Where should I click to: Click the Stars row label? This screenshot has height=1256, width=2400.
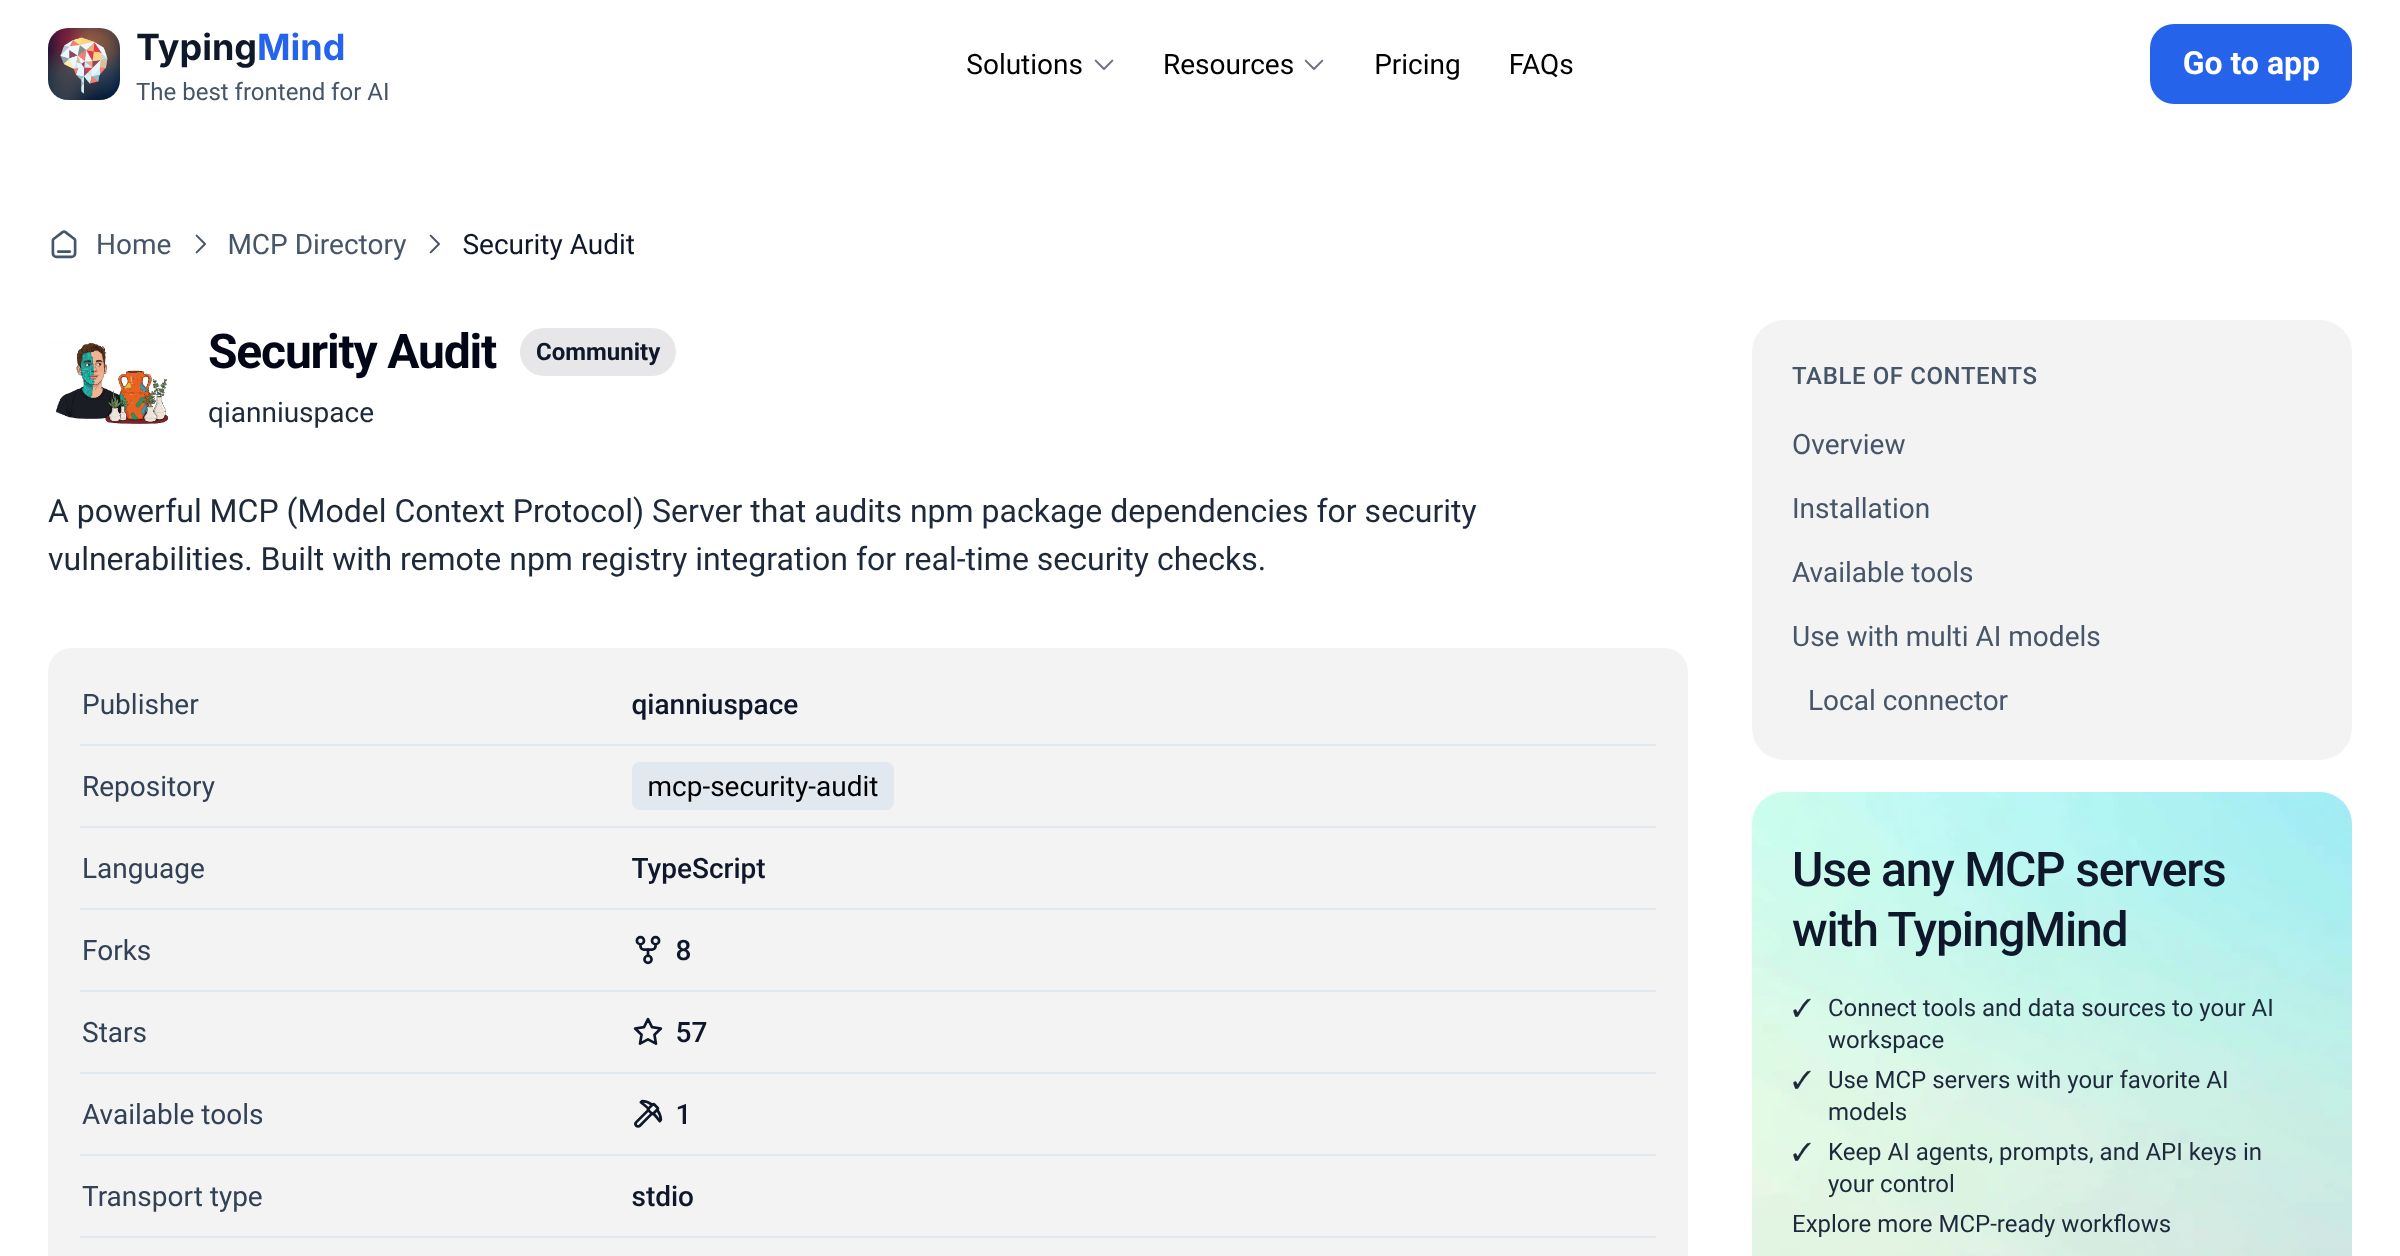tap(114, 1032)
